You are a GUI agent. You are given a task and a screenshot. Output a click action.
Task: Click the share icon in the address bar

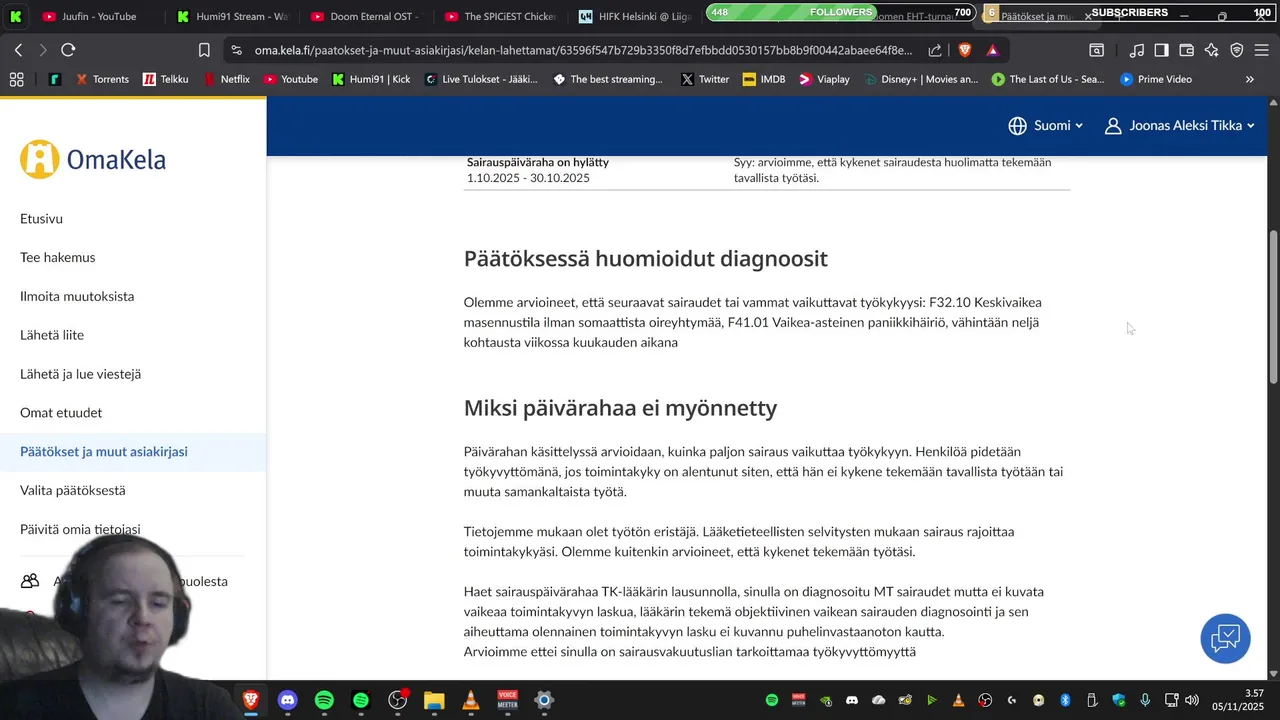(x=935, y=50)
